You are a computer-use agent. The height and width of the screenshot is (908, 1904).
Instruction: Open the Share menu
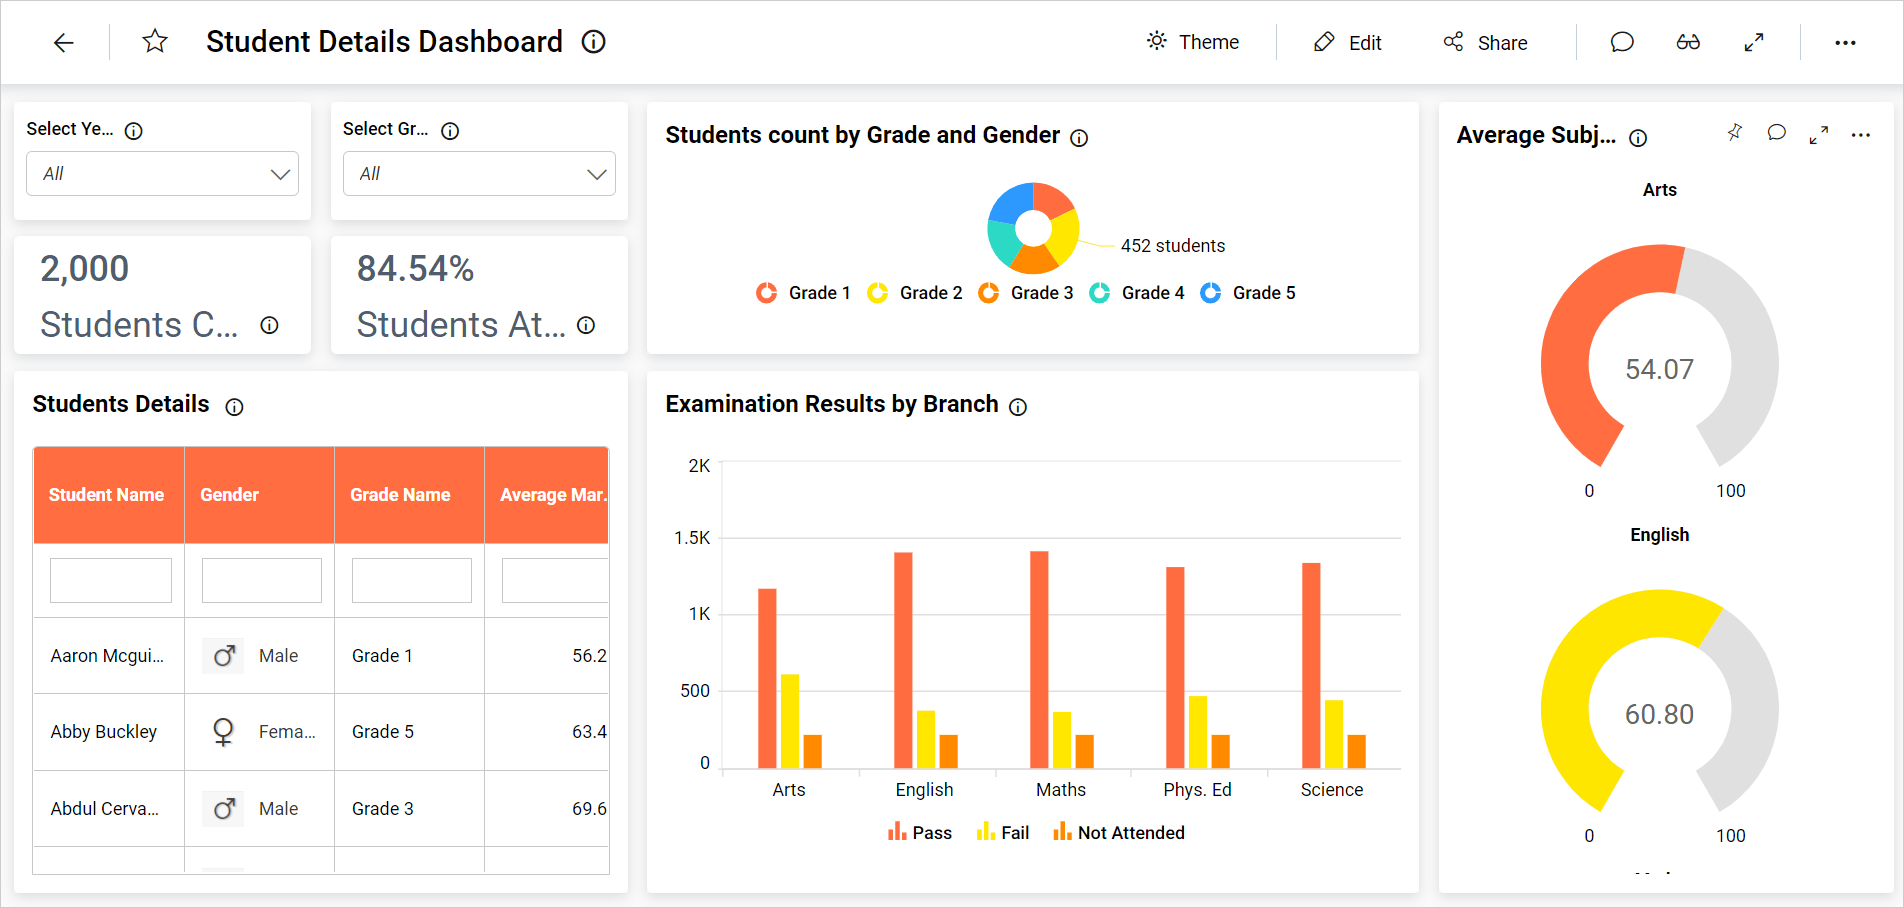1485,42
